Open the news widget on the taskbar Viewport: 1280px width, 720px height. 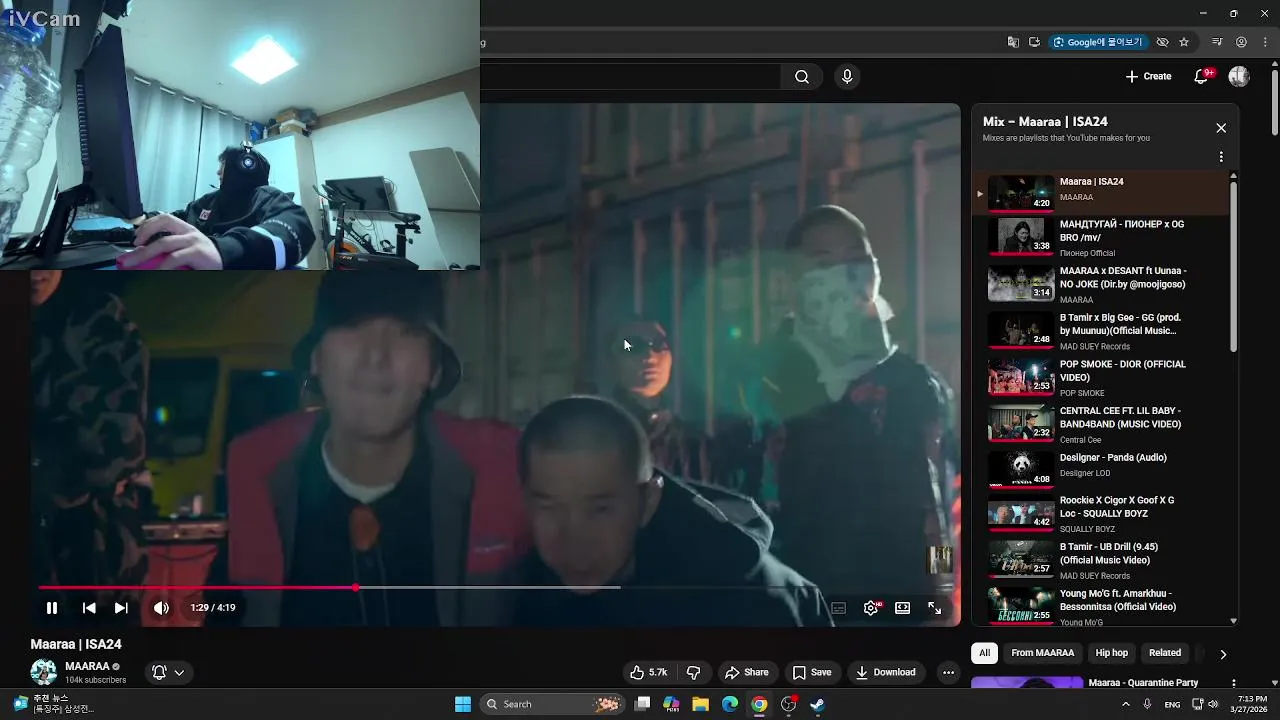tap(52, 704)
